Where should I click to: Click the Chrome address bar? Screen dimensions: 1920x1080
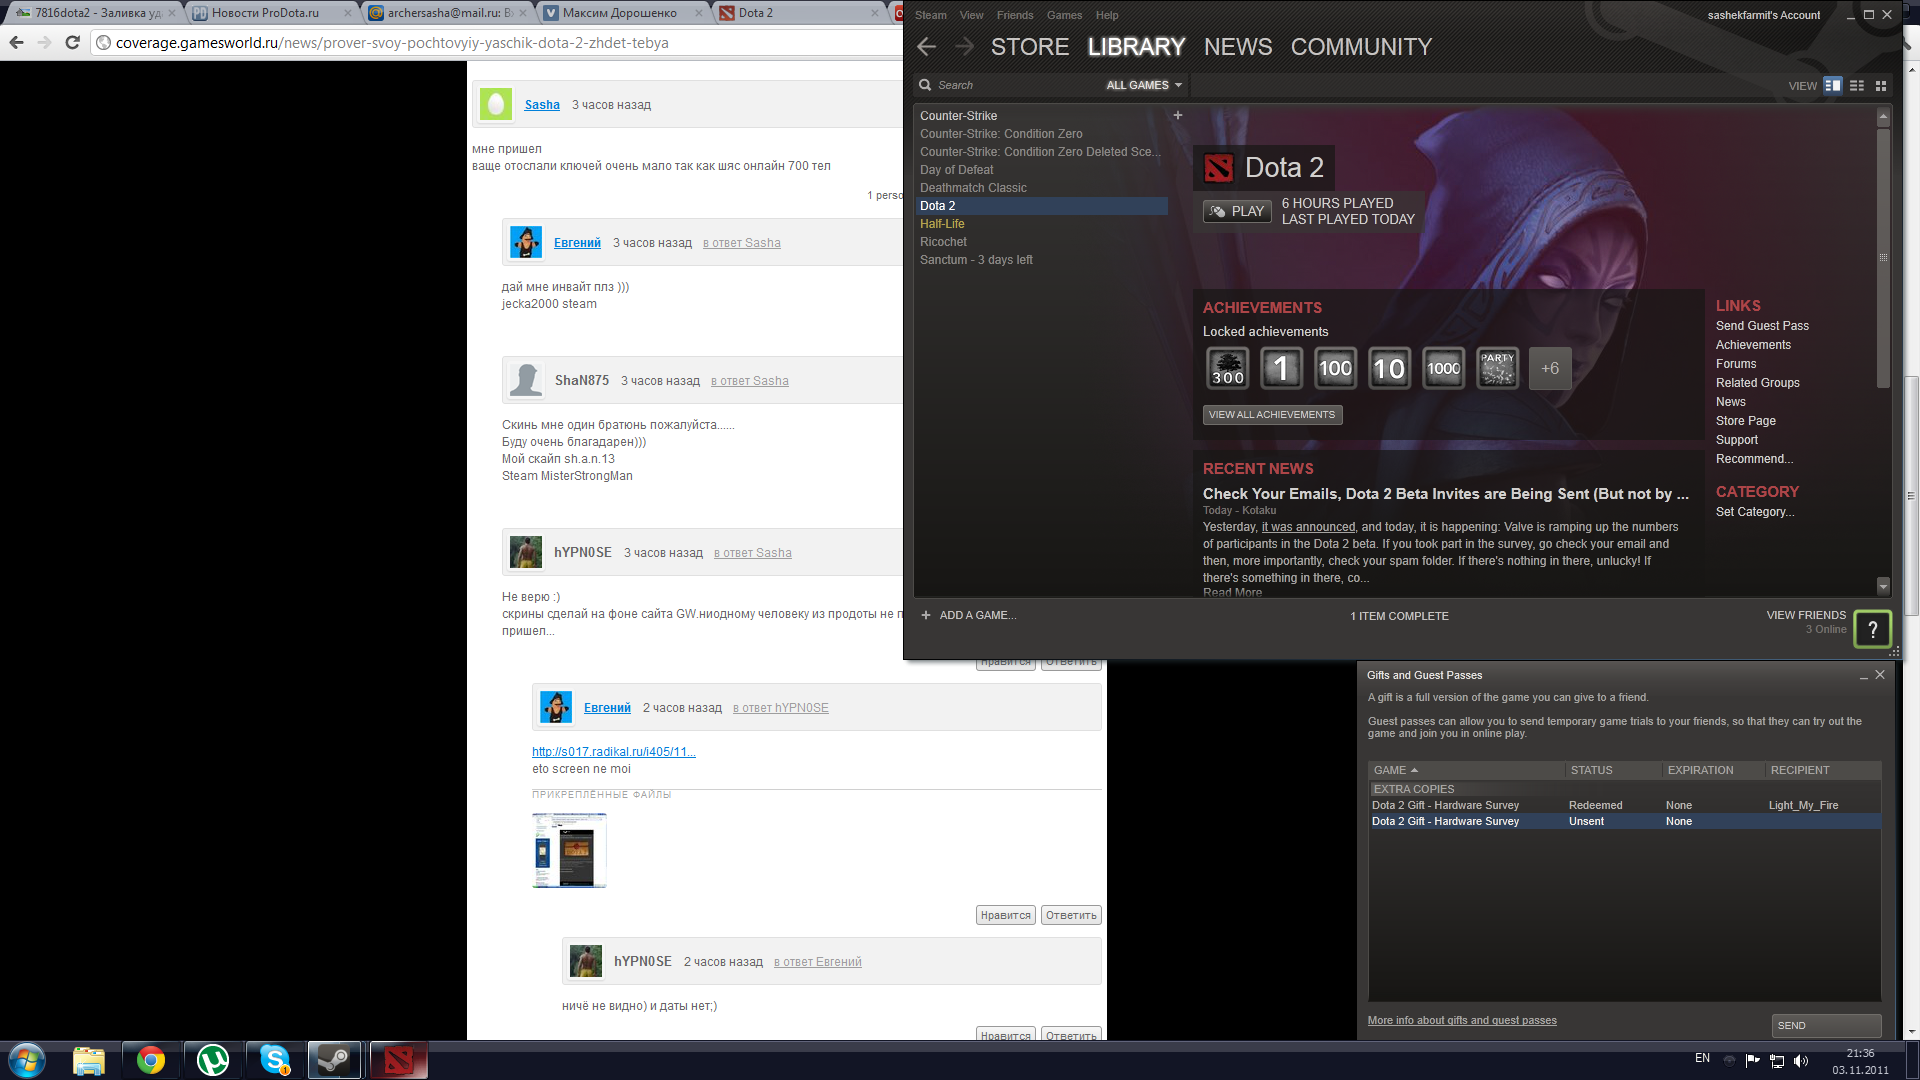pyautogui.click(x=500, y=43)
